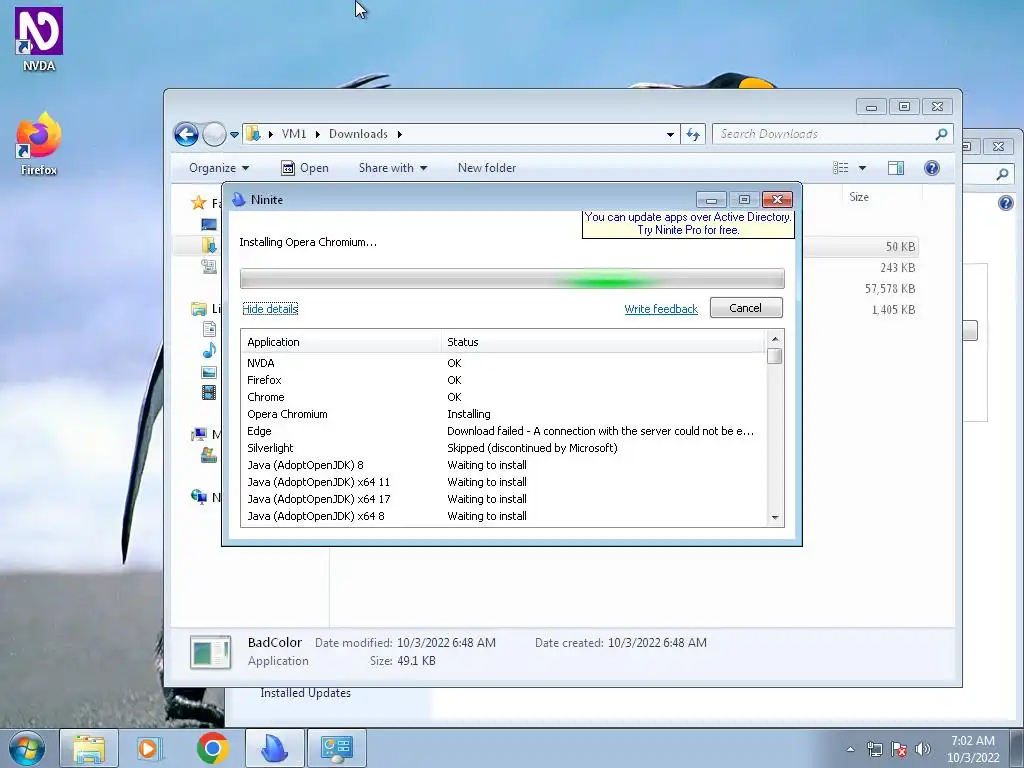The height and width of the screenshot is (768, 1024).
Task: Open Music library icon in sidebar
Action: 209,351
